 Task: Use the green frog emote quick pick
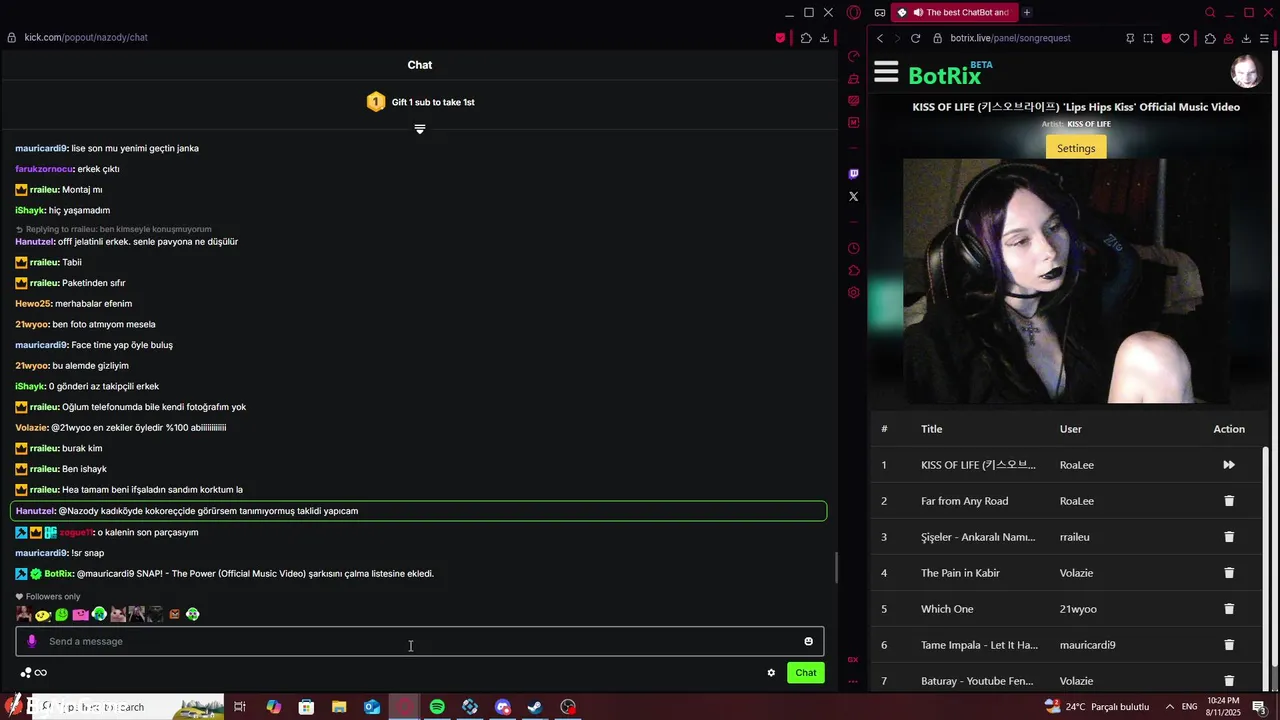(62, 614)
